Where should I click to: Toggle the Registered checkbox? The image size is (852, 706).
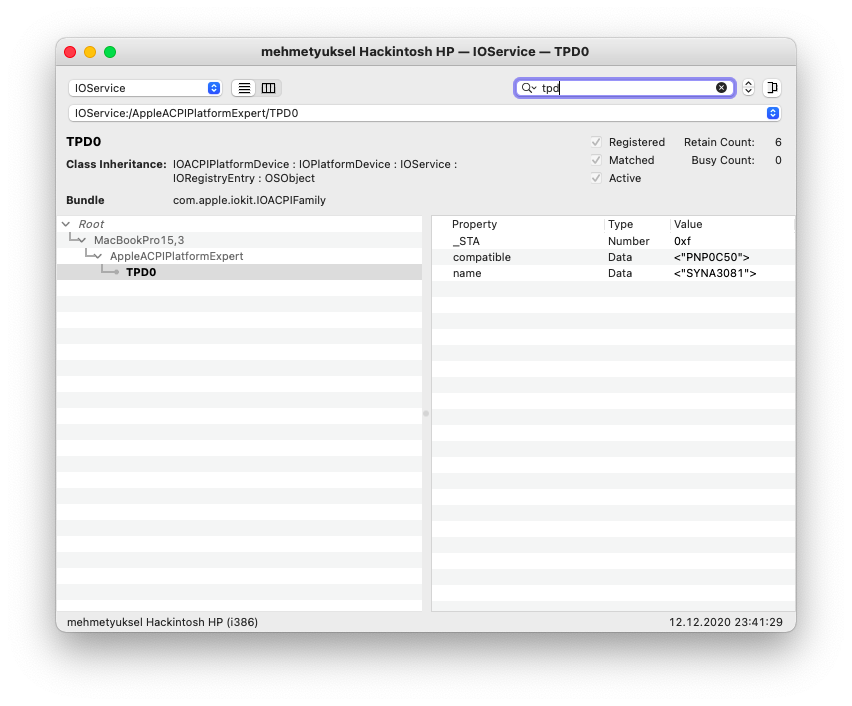click(597, 142)
